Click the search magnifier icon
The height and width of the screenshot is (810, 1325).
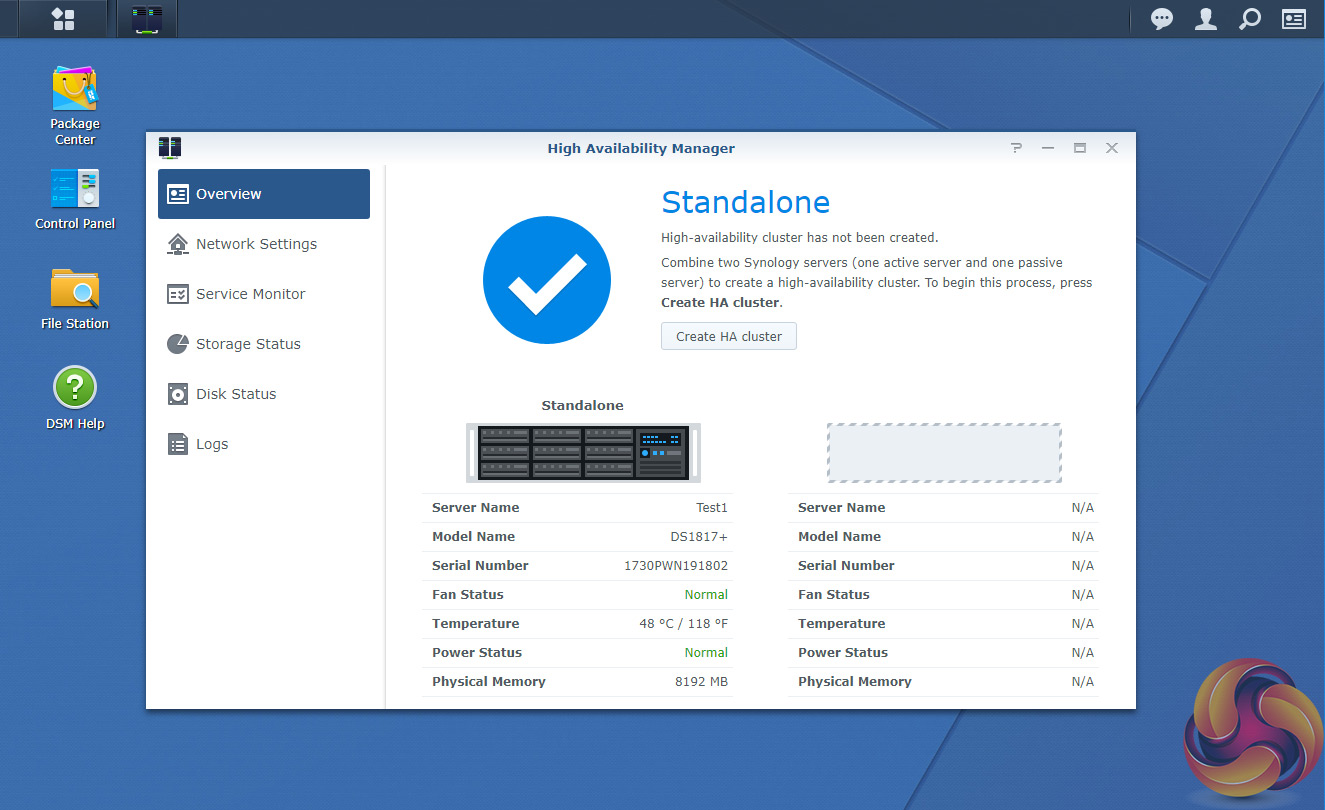pyautogui.click(x=1250, y=19)
